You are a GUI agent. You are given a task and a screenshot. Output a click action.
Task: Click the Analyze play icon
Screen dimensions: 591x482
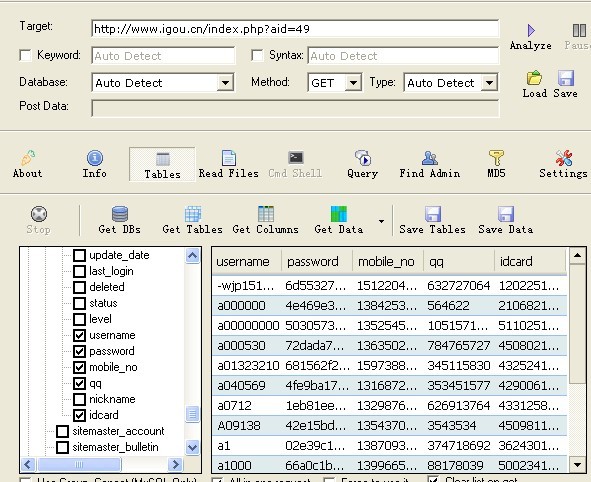pyautogui.click(x=531, y=31)
